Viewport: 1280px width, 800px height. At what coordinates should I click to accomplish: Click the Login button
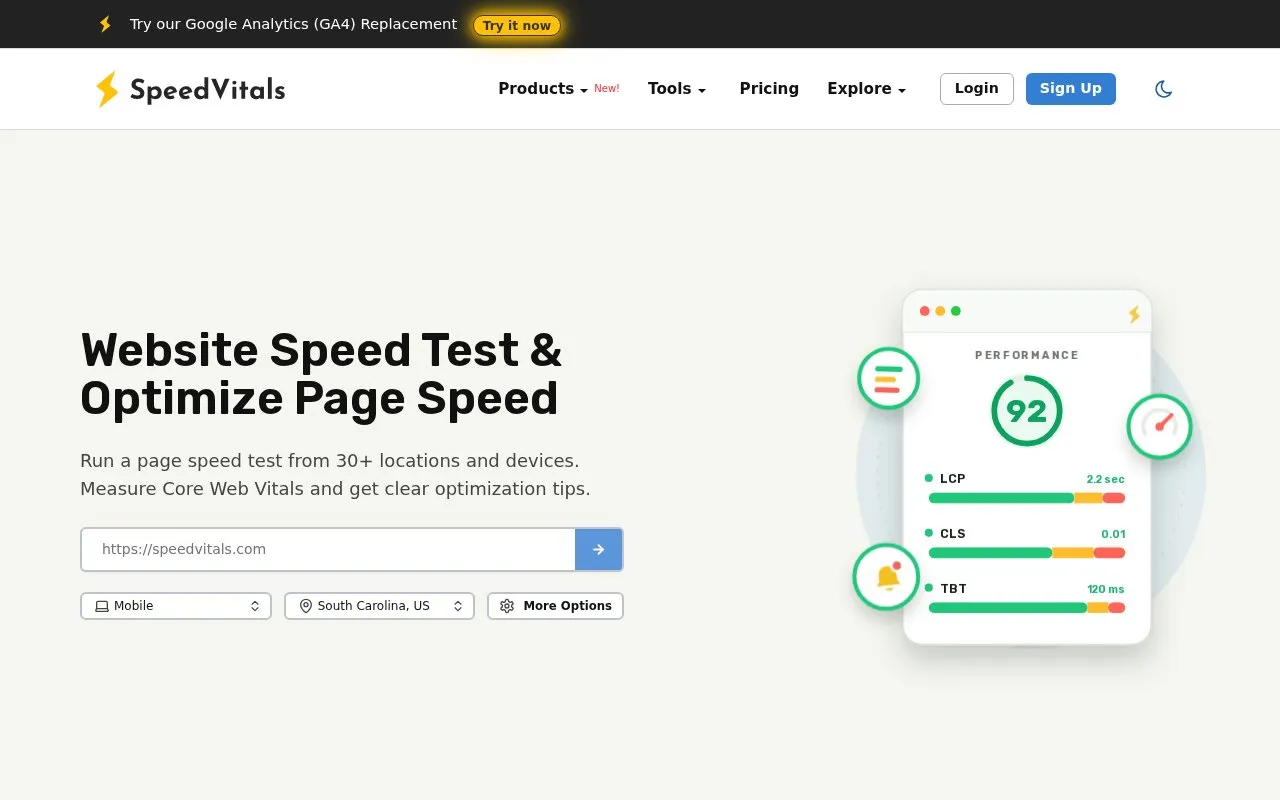click(x=977, y=89)
